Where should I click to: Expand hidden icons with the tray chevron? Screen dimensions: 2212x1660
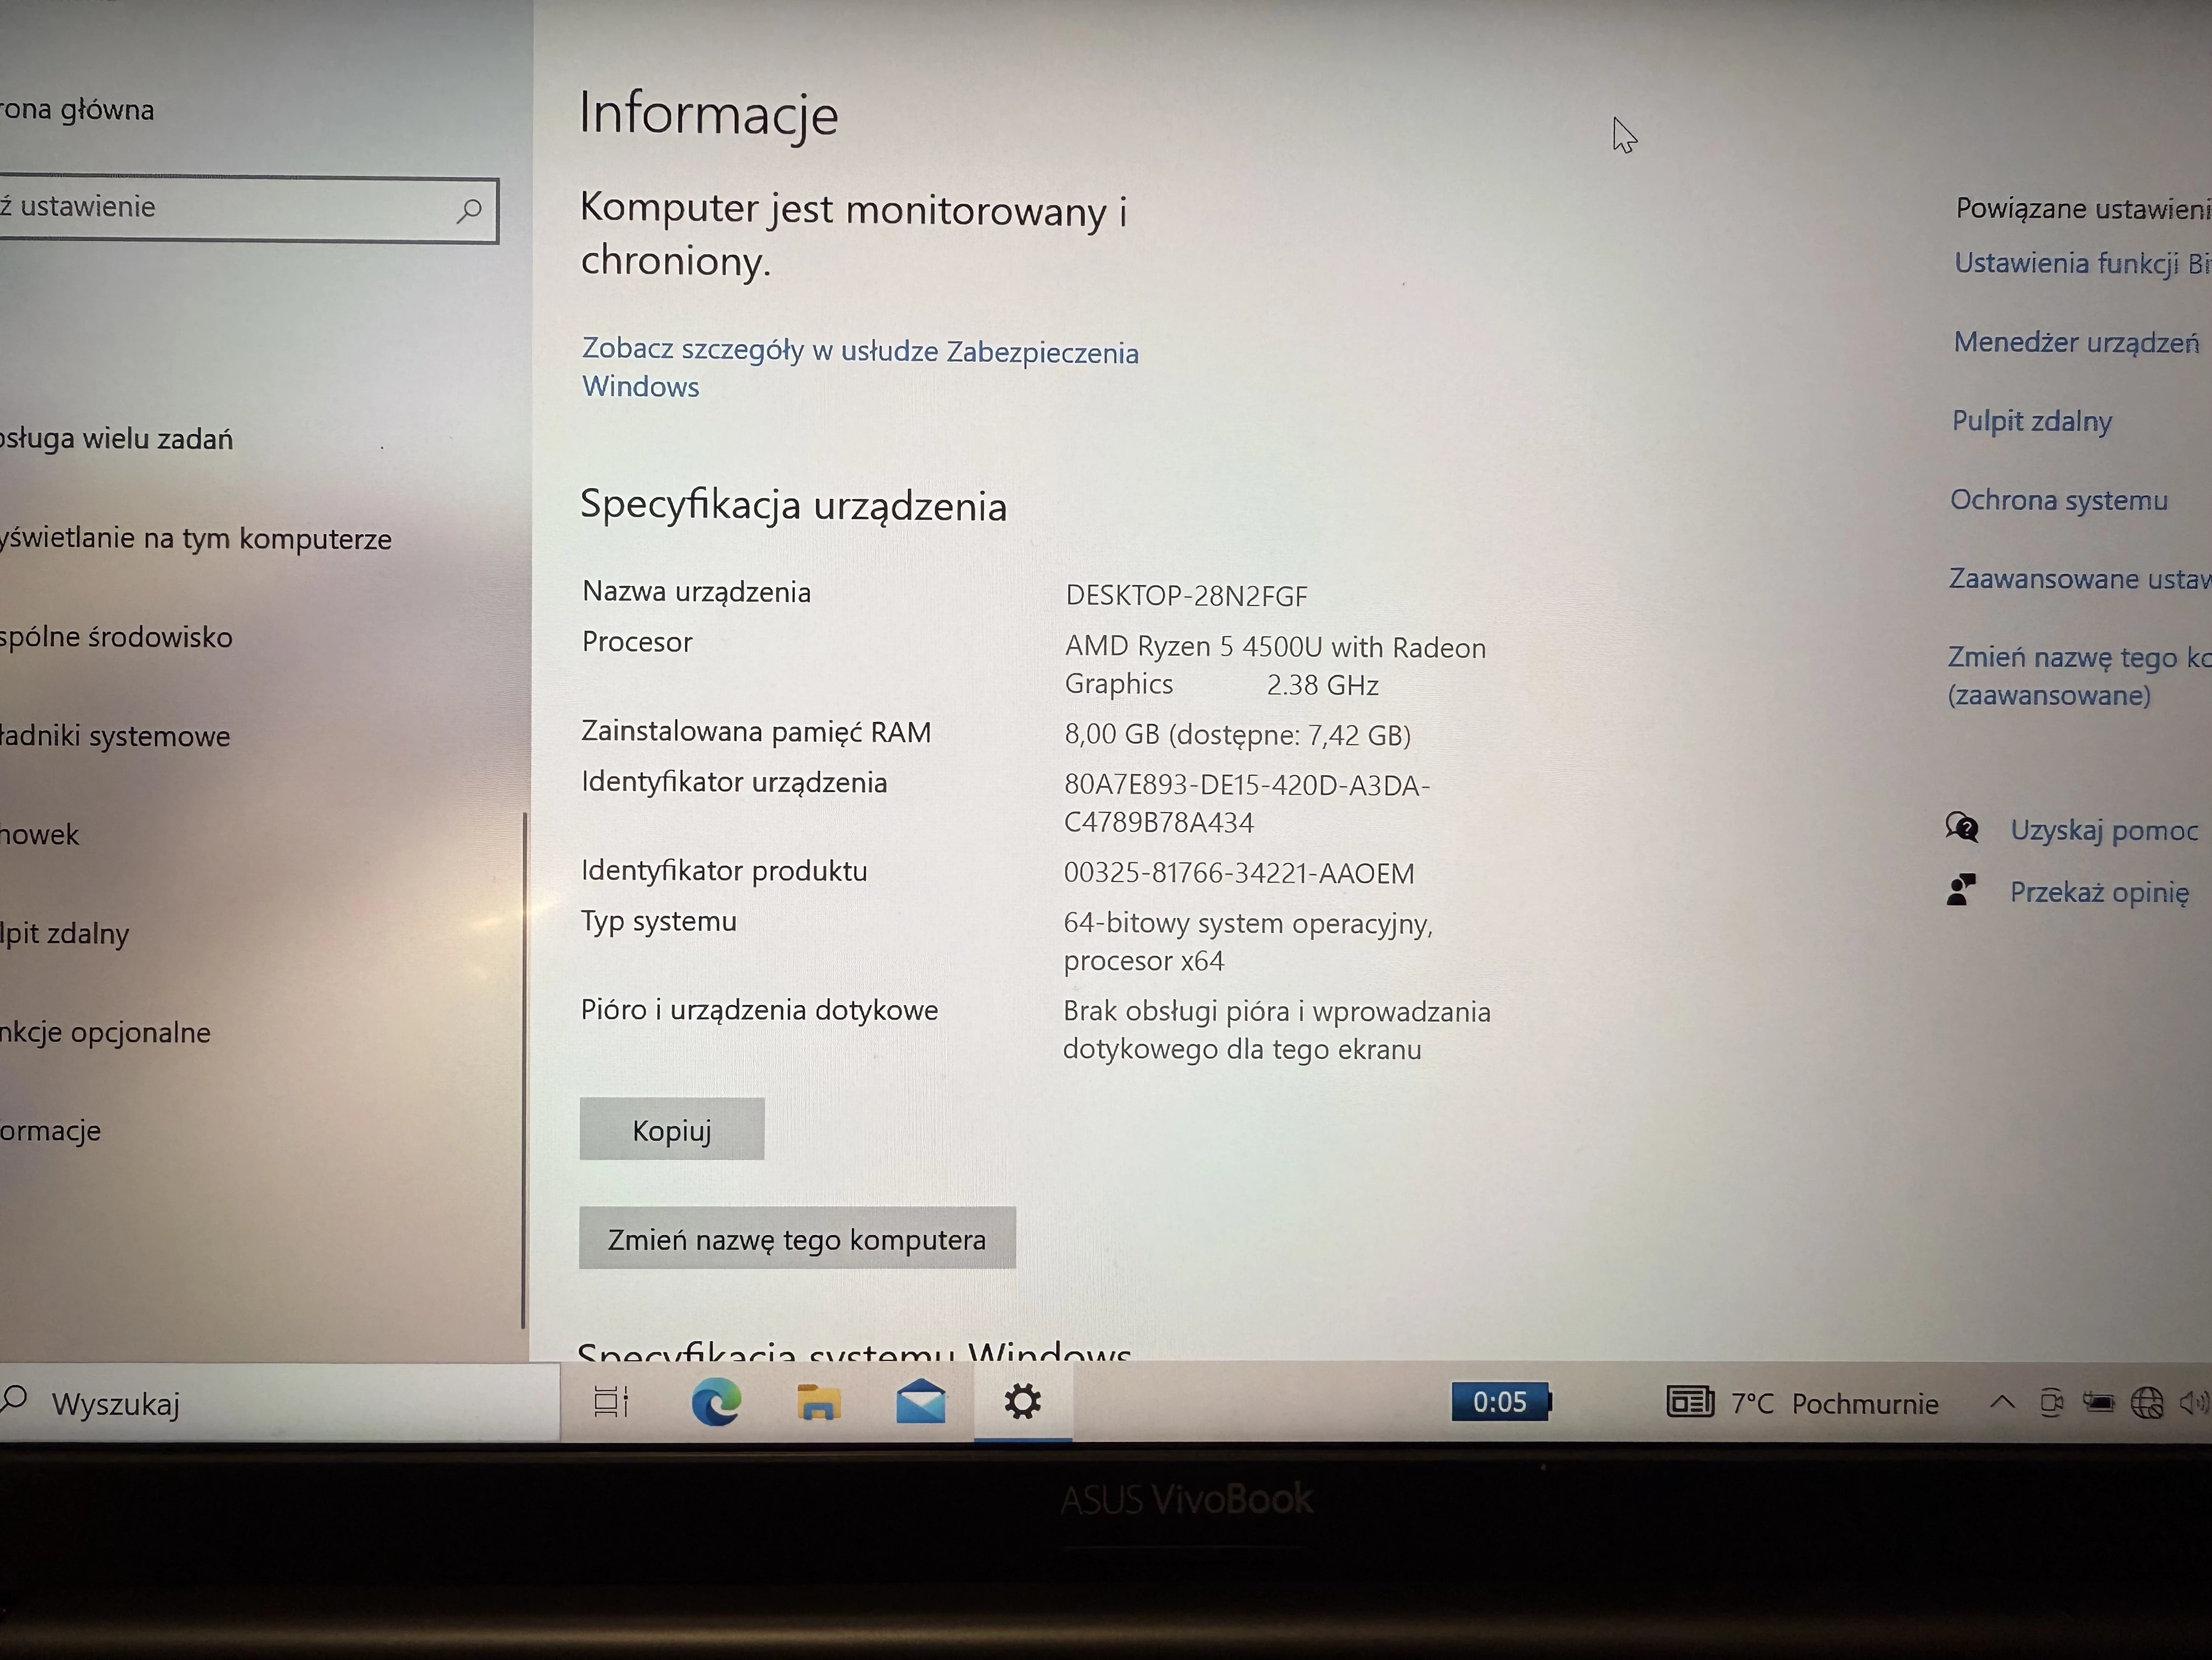[2003, 1403]
